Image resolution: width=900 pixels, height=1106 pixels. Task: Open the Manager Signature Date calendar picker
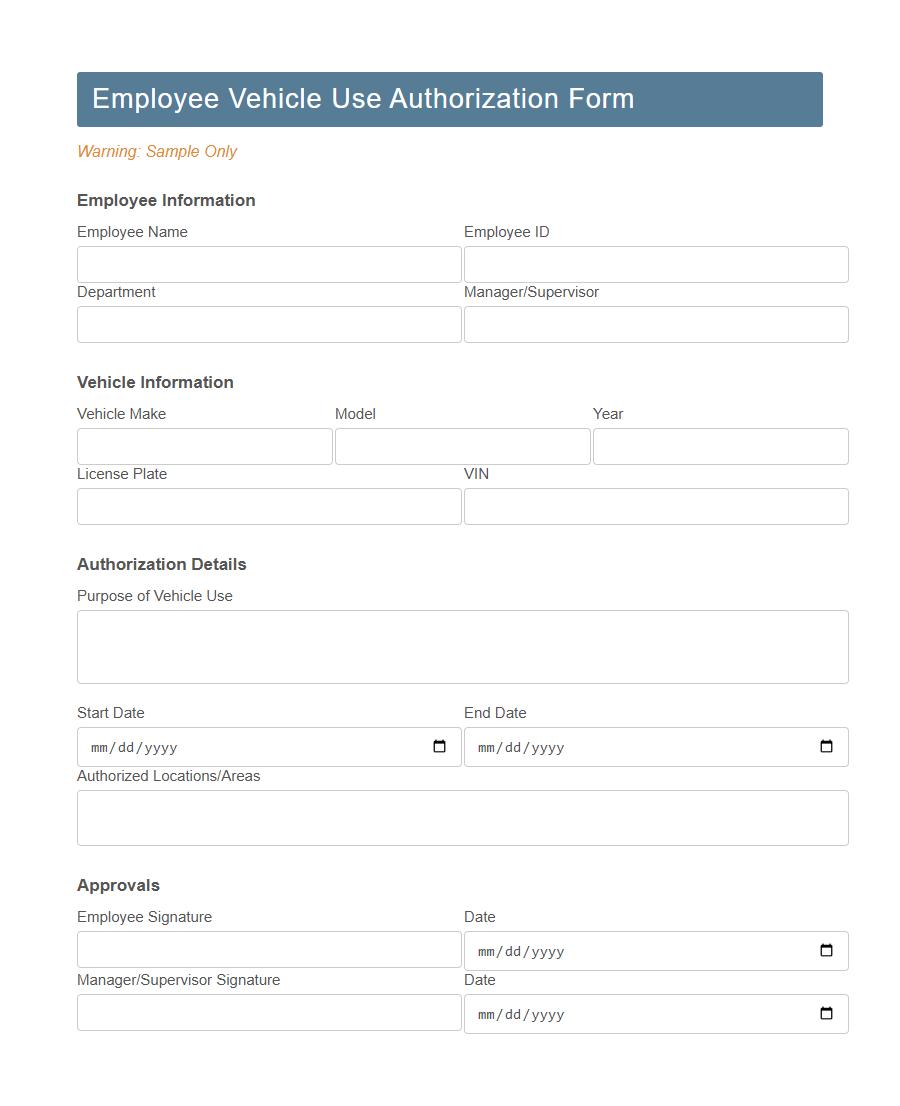(825, 1013)
